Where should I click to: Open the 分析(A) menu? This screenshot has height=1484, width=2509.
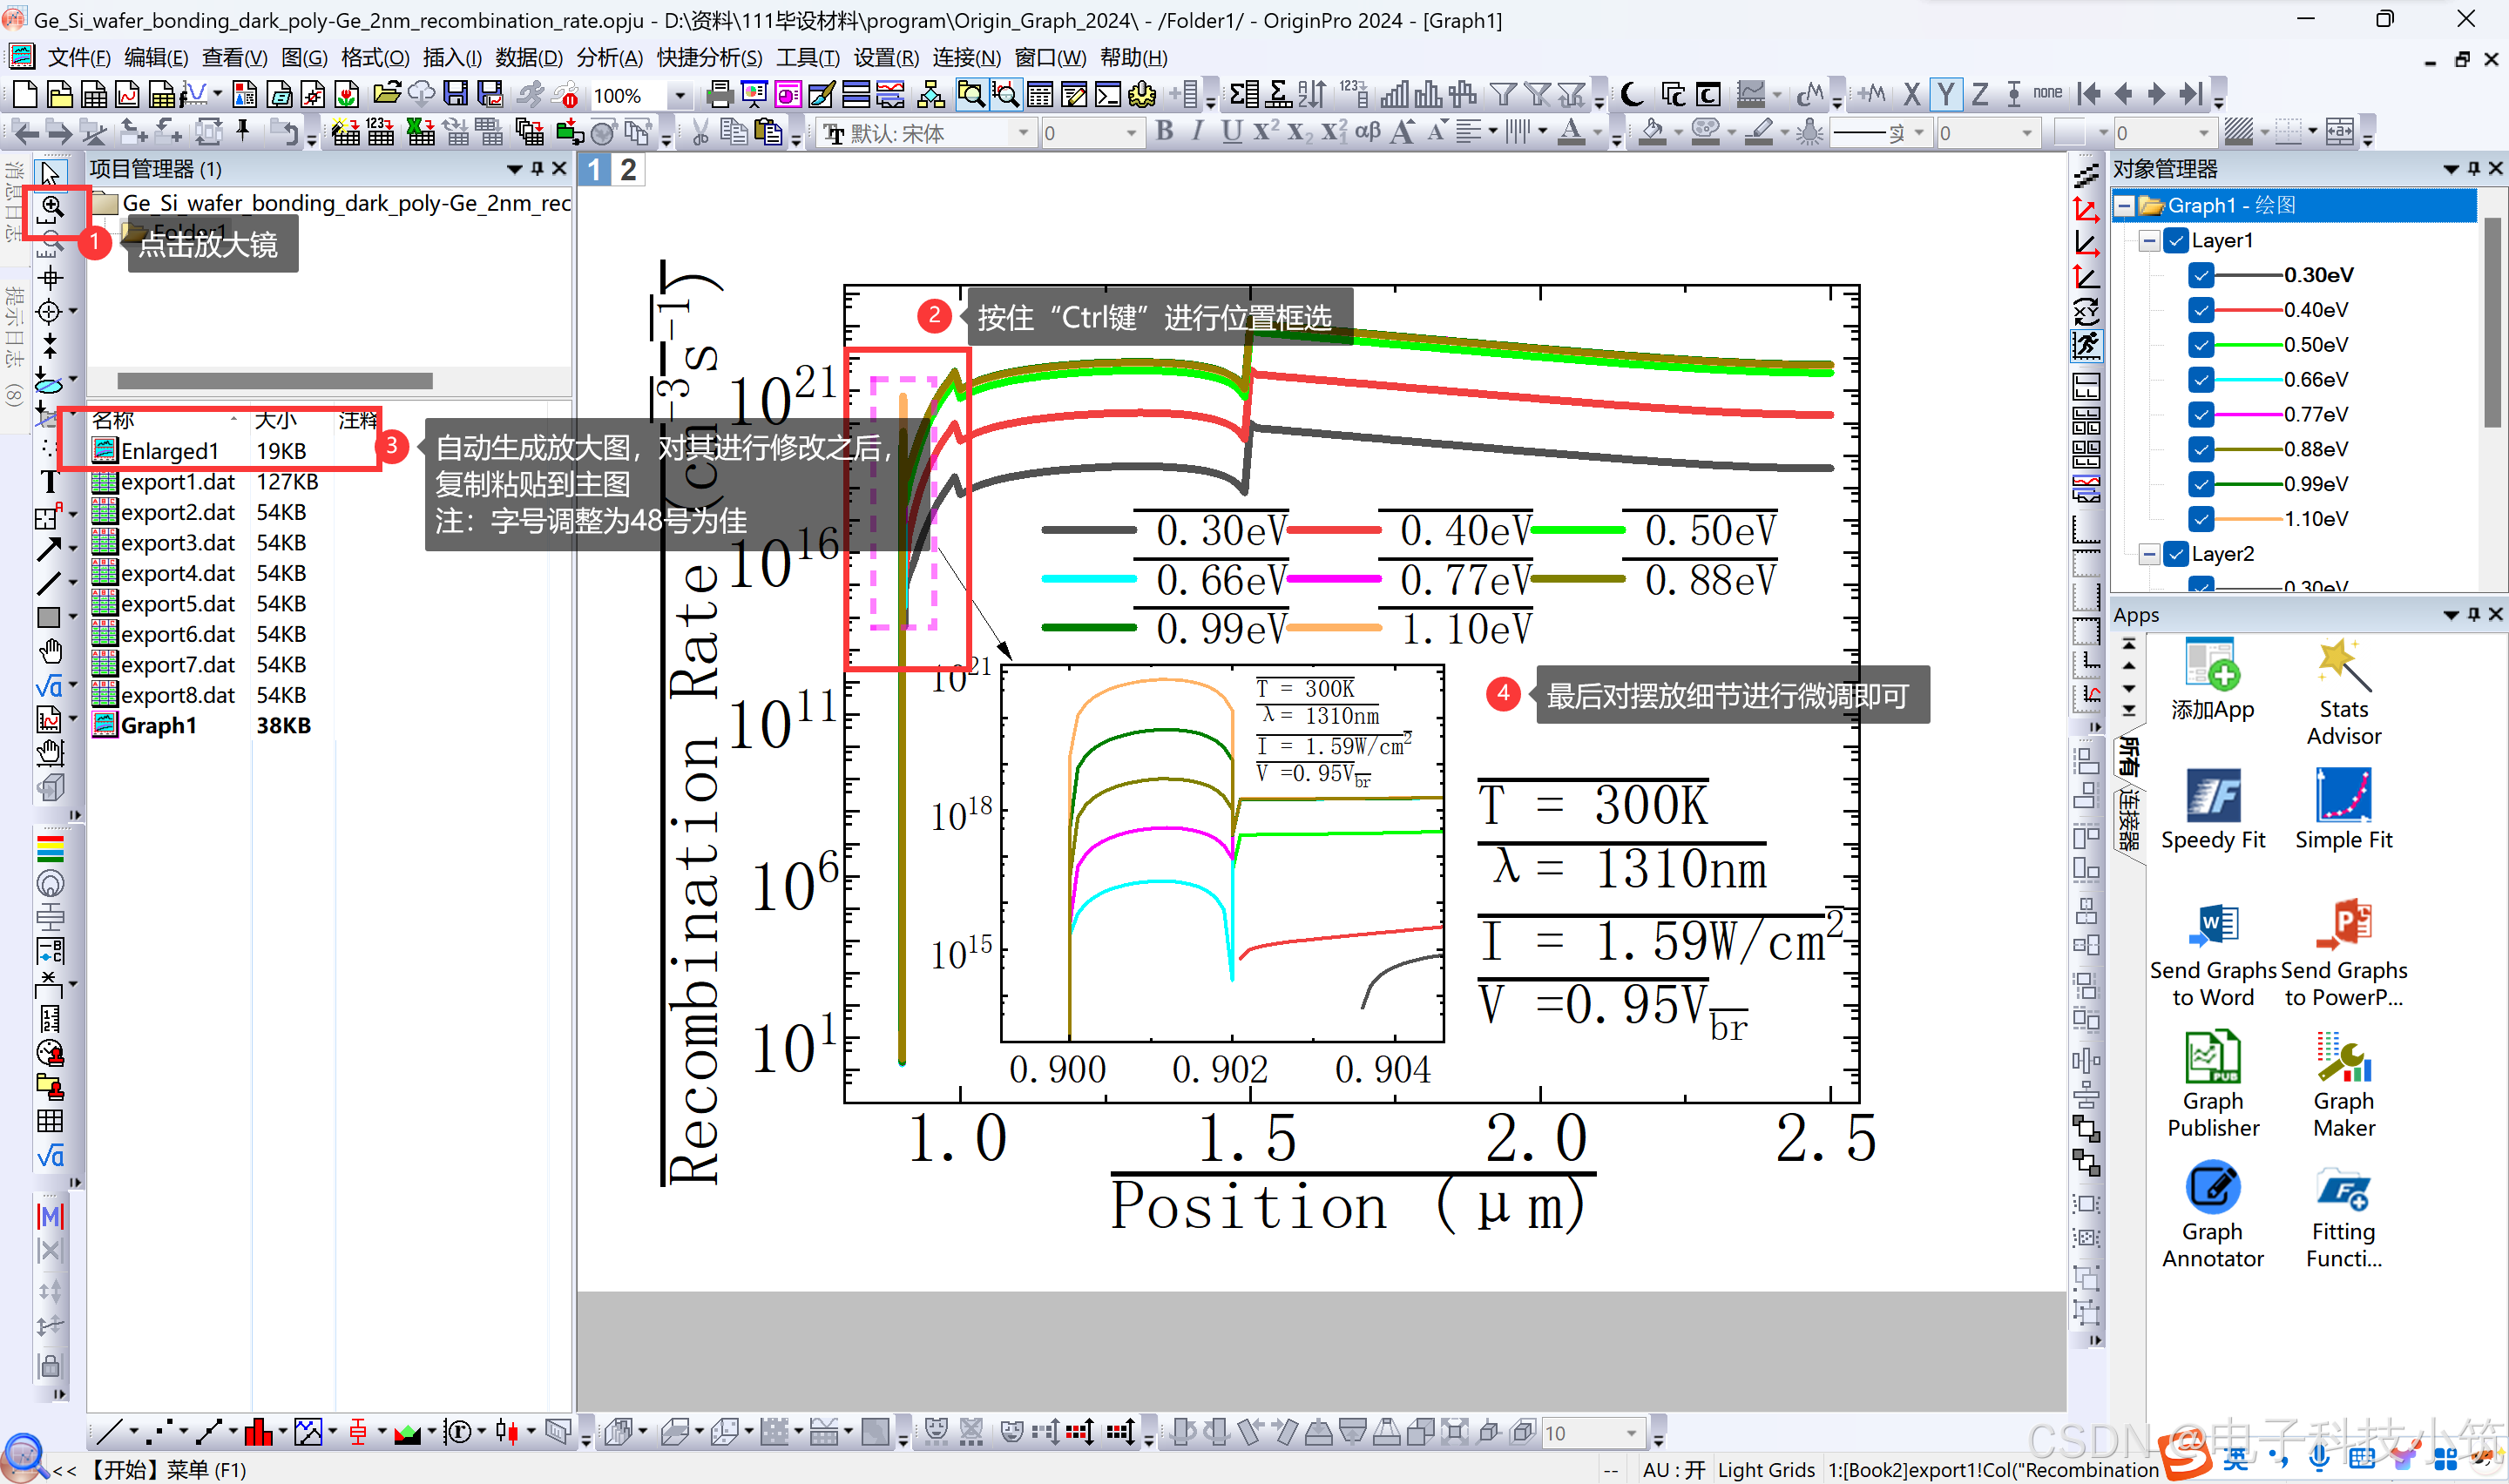pos(609,58)
